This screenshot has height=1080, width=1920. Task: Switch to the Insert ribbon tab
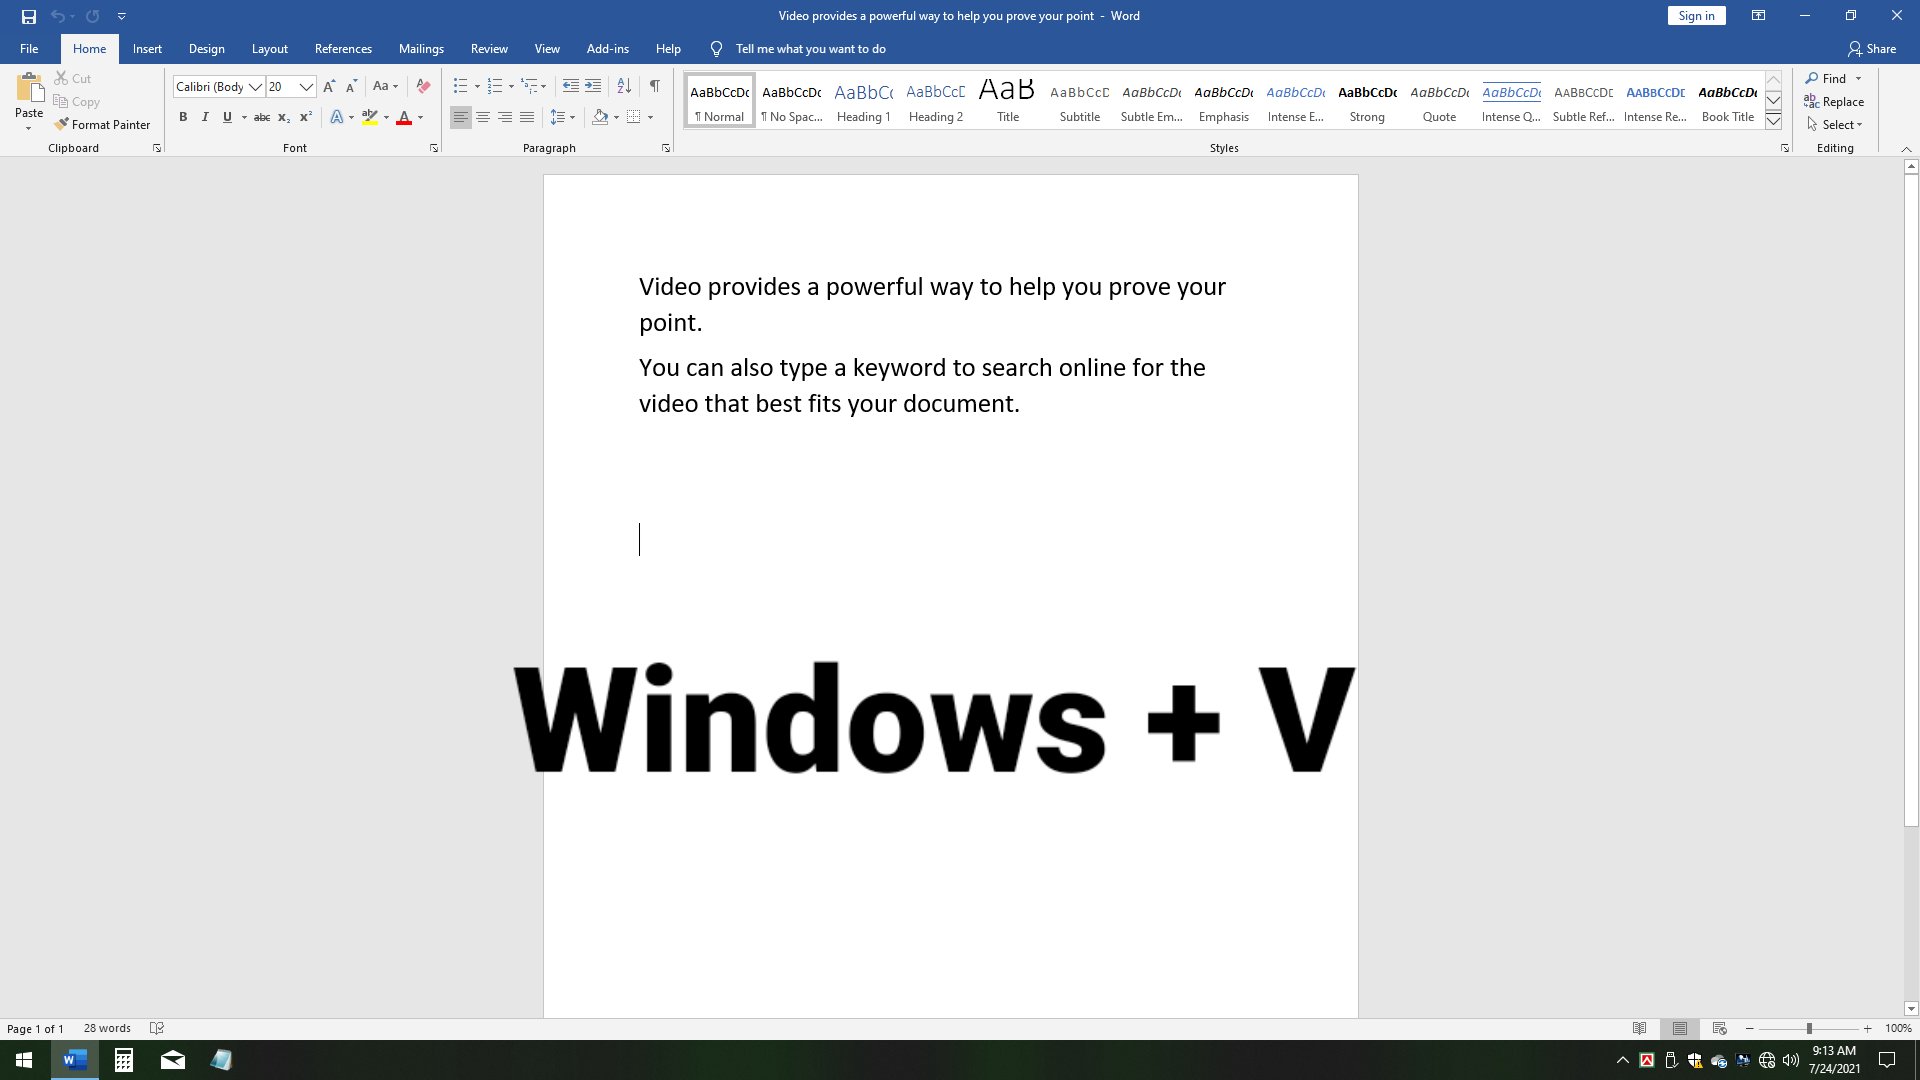(x=147, y=49)
